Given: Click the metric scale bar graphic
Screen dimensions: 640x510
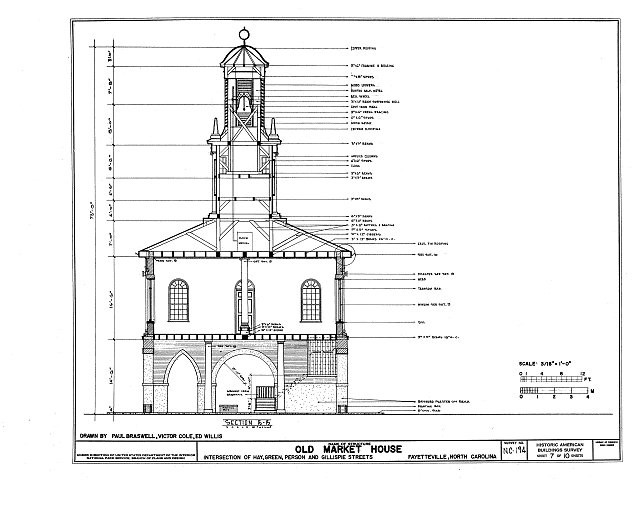Looking at the screenshot, I should (554, 391).
